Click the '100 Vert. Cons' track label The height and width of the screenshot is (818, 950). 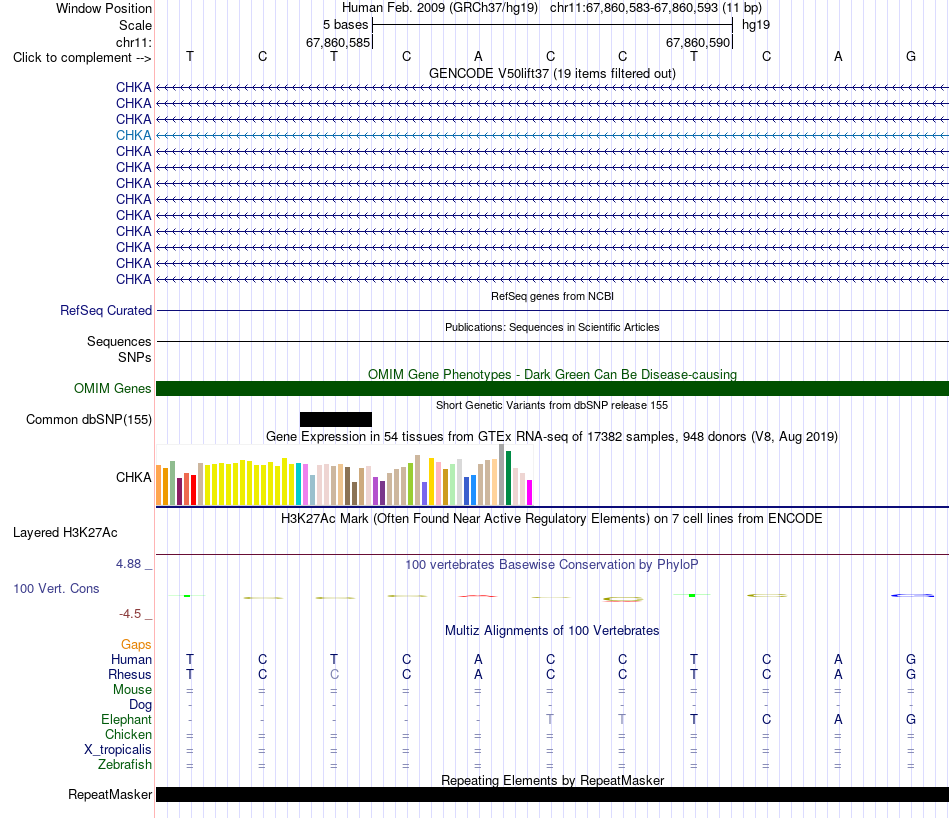pyautogui.click(x=56, y=588)
